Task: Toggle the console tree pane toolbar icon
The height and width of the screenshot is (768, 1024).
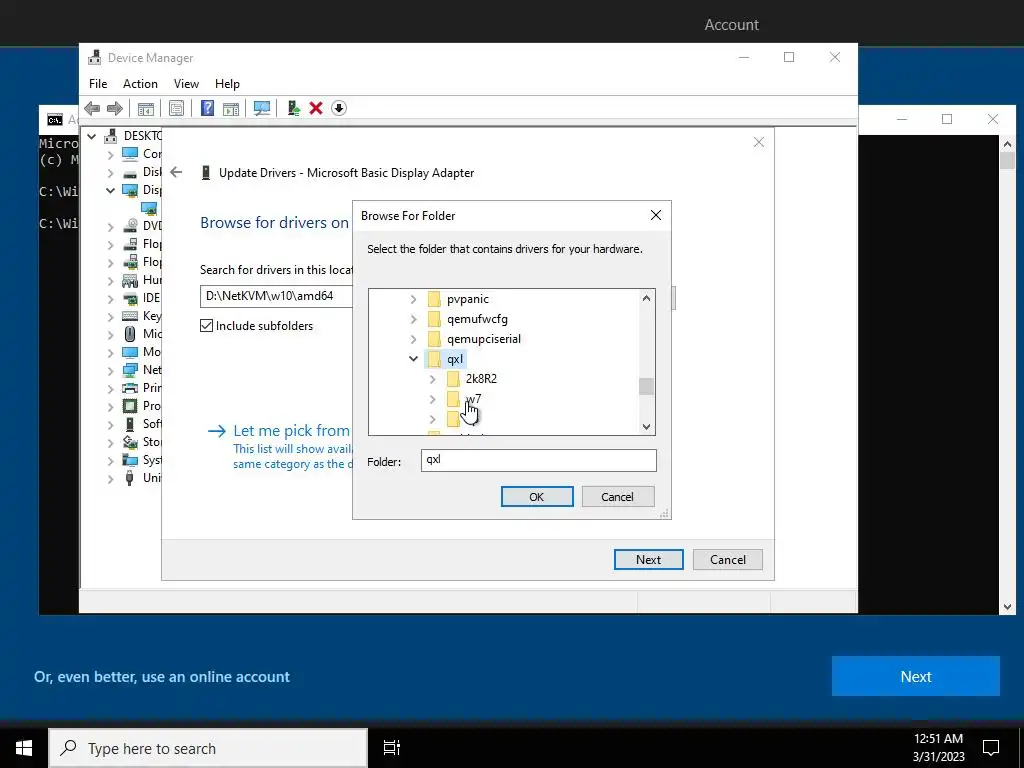Action: point(146,108)
